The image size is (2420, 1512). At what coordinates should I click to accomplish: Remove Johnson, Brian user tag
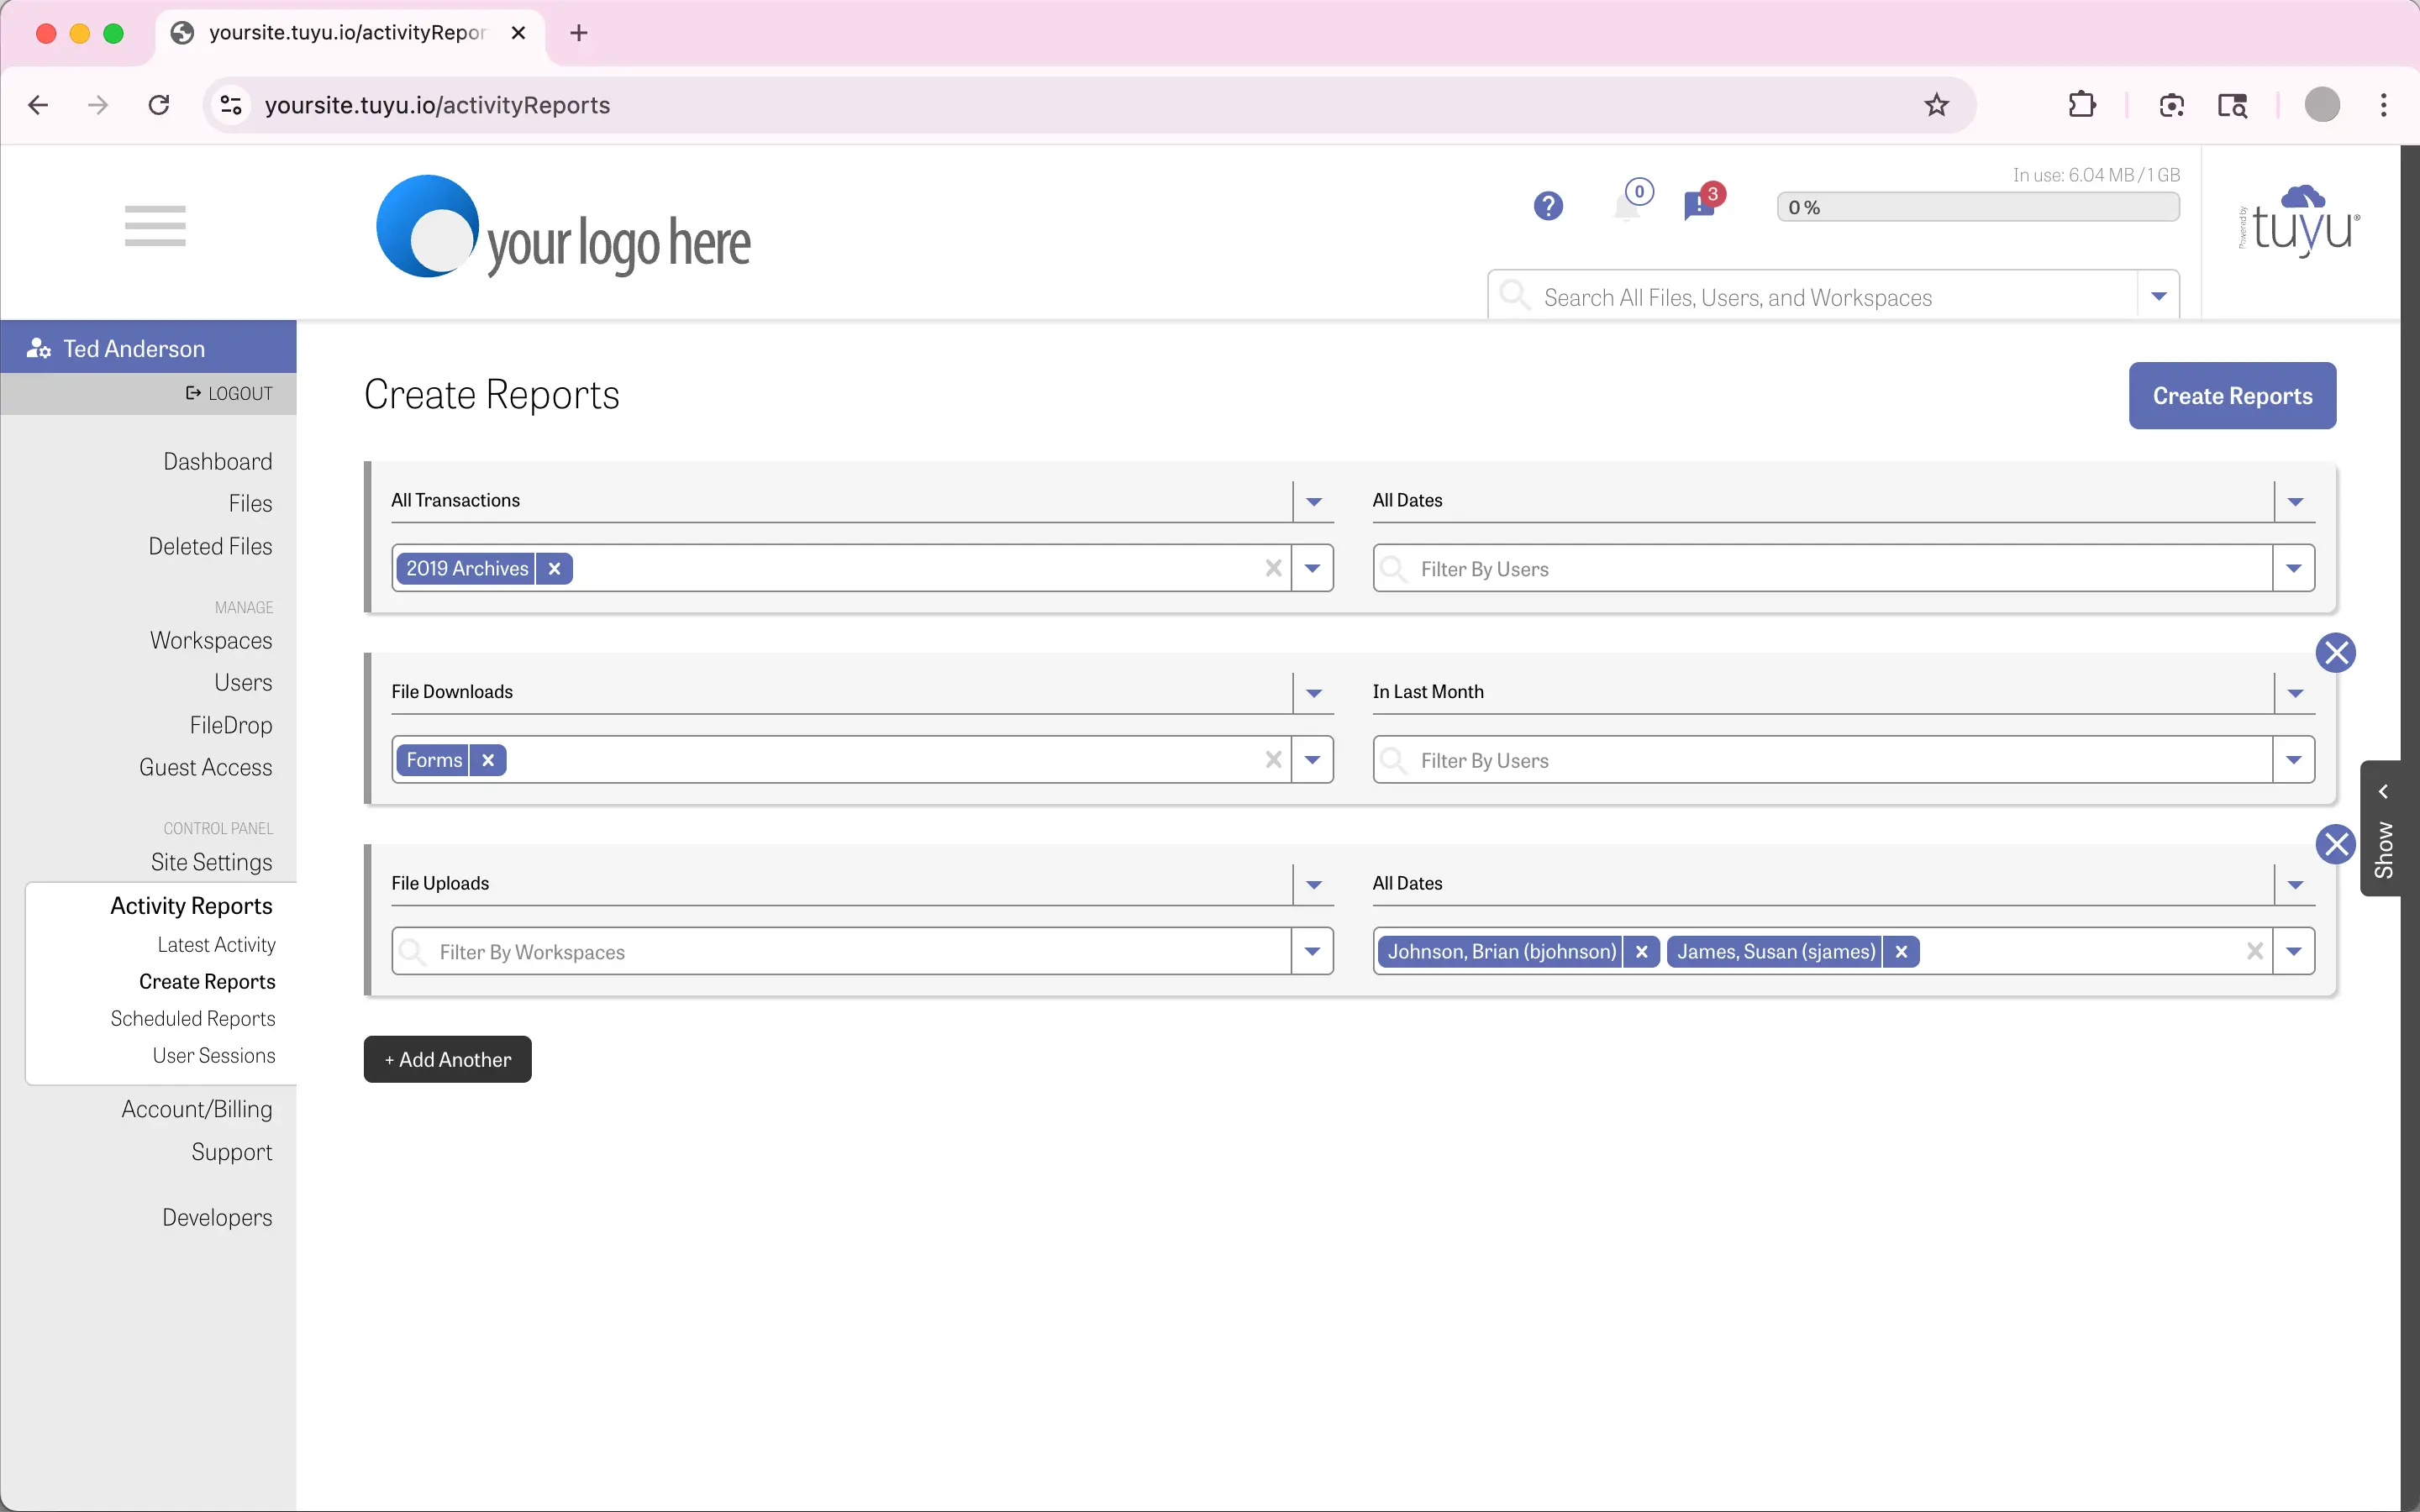(1641, 952)
